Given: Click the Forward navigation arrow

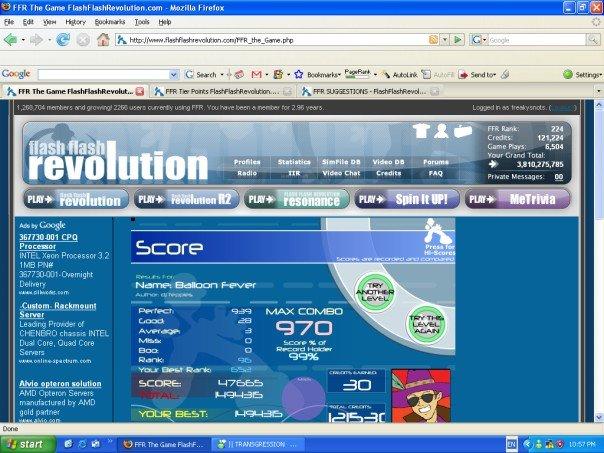Looking at the screenshot, I should pyautogui.click(x=36, y=40).
